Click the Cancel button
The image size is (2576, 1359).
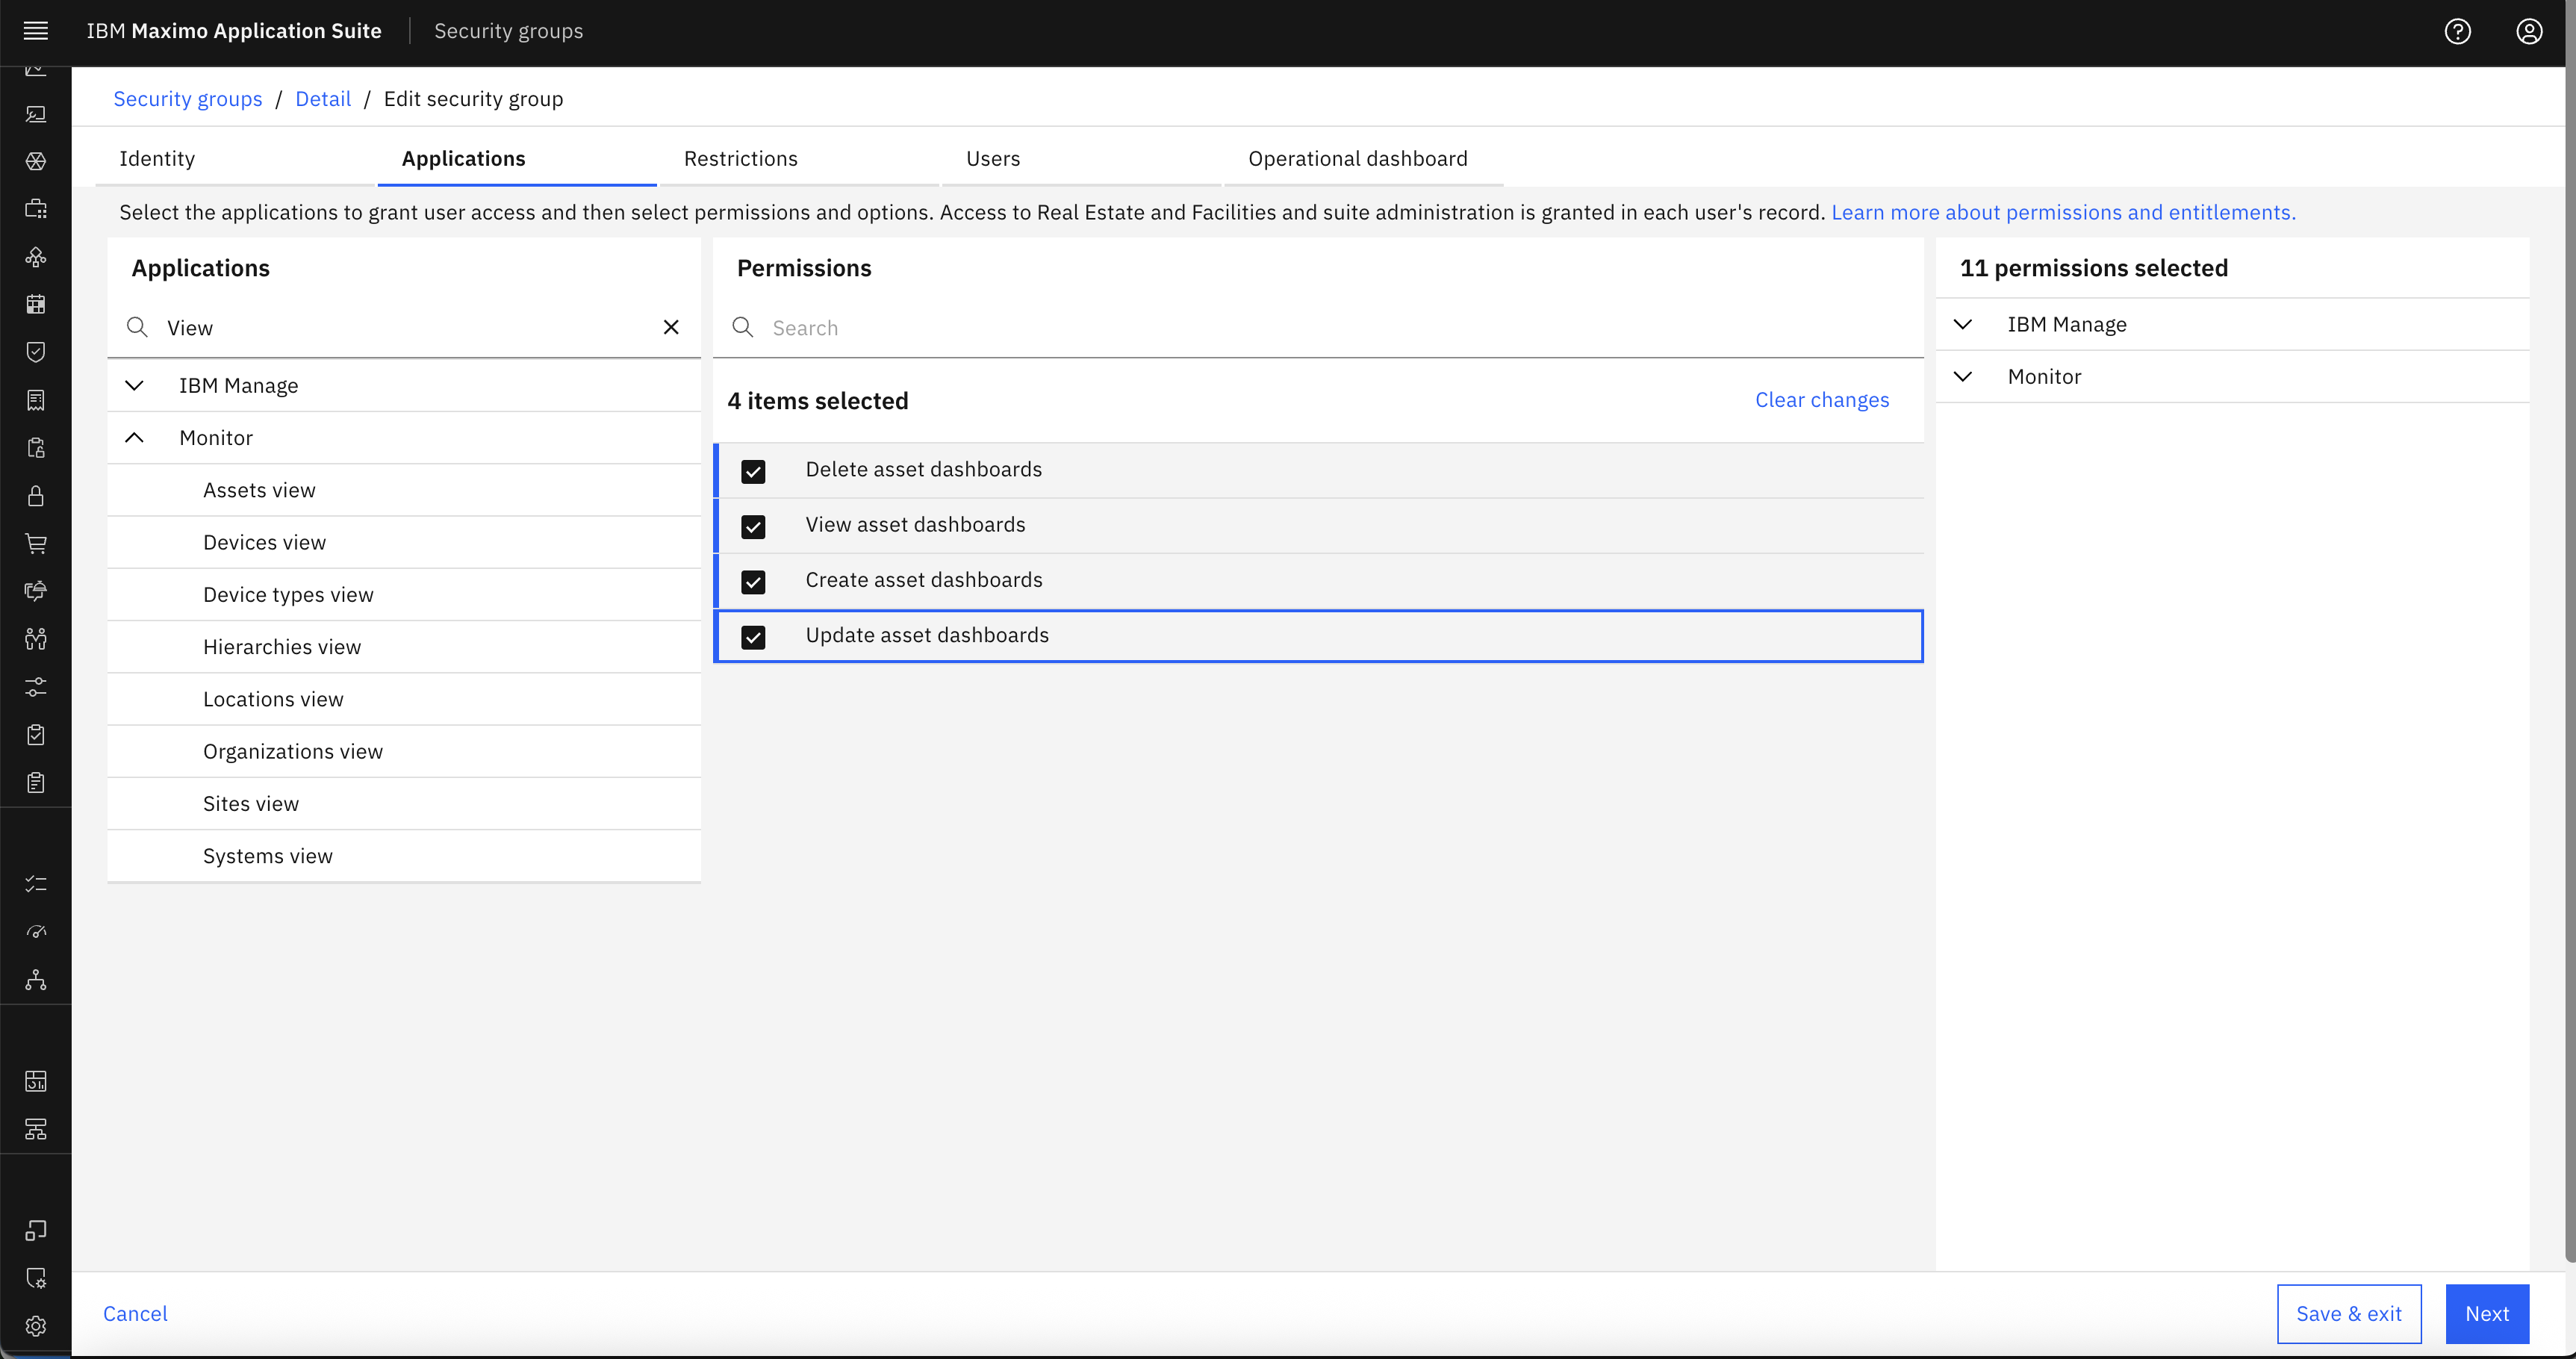point(135,1313)
